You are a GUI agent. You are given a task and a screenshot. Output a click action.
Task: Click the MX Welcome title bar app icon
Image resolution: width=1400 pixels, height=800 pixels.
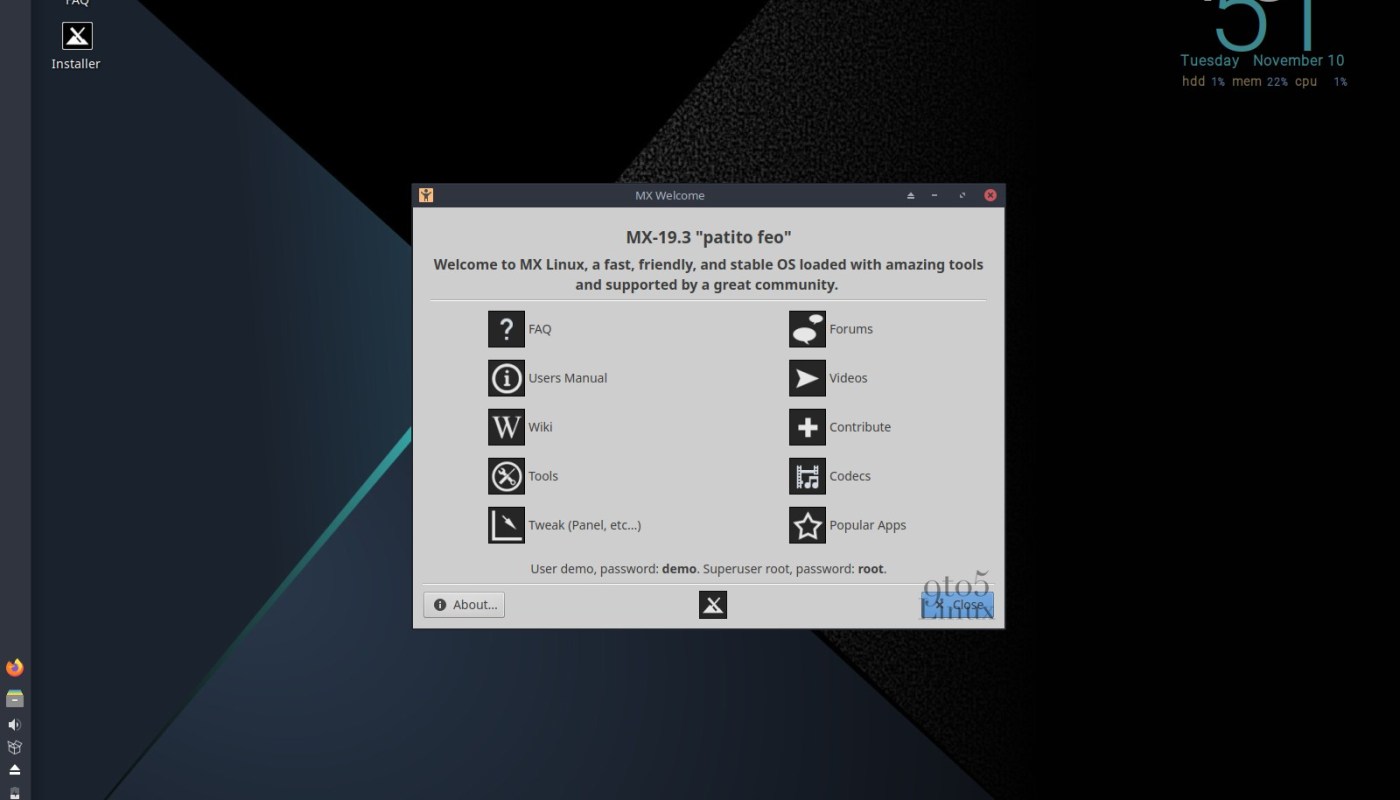[x=426, y=195]
